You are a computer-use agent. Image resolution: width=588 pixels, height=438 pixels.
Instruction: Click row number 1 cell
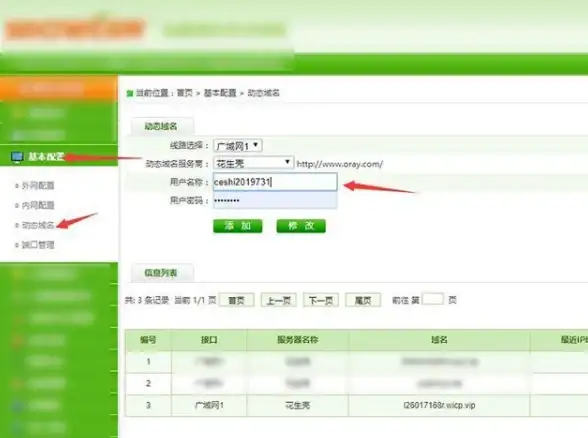click(x=148, y=362)
